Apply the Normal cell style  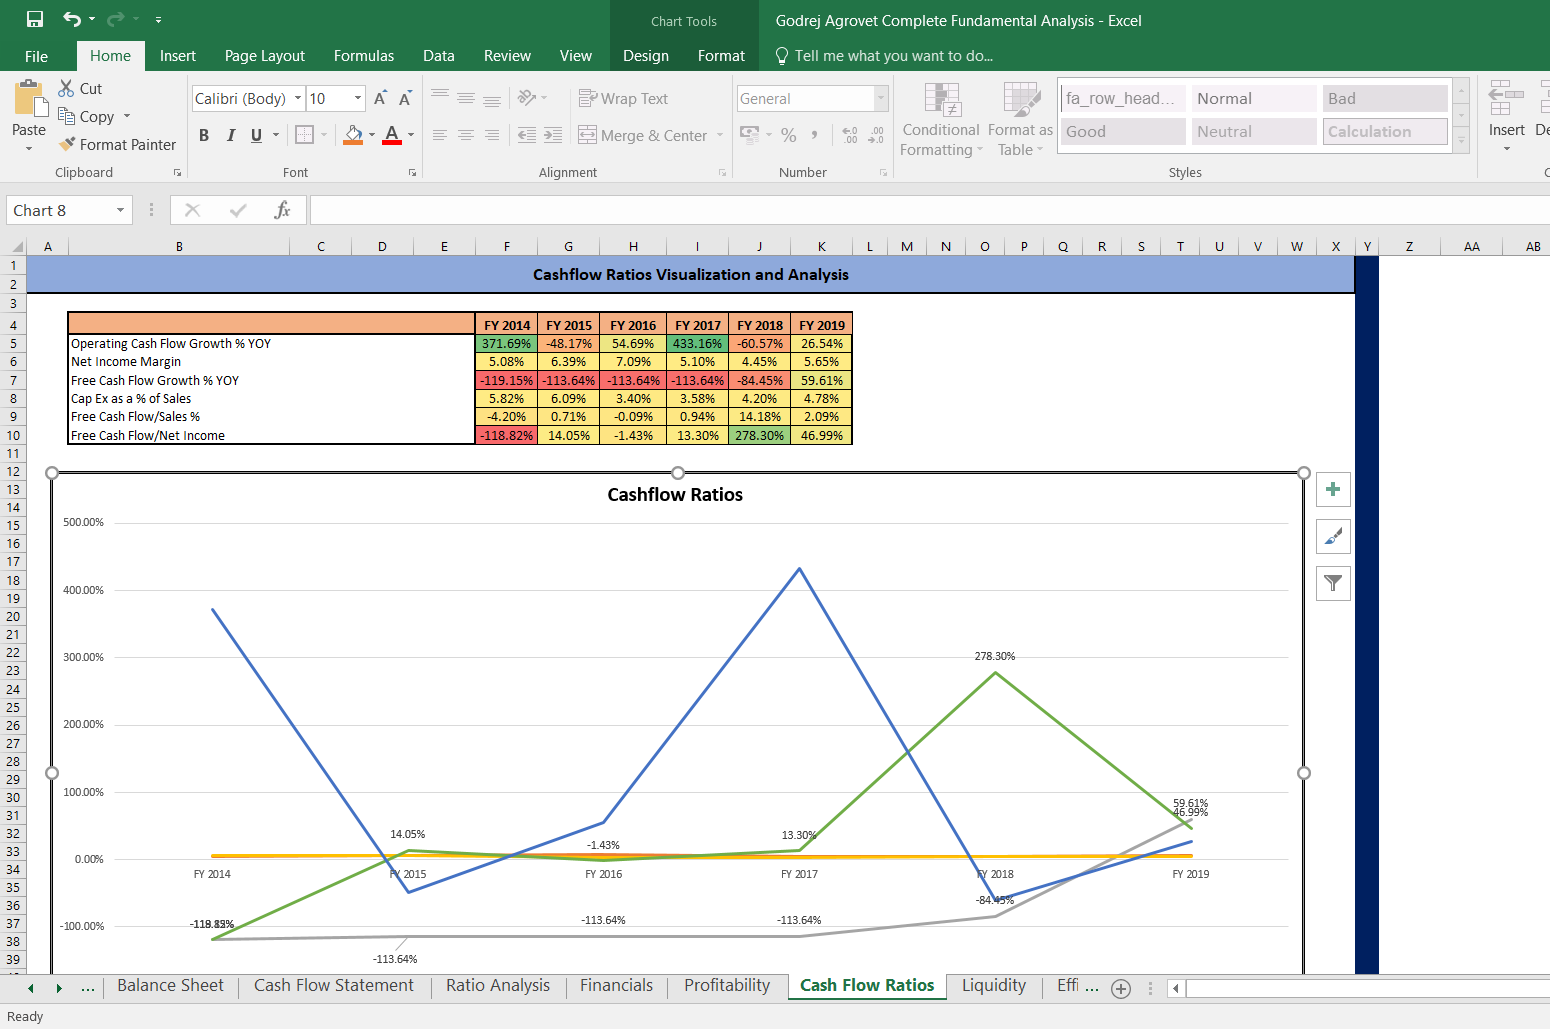coord(1254,98)
